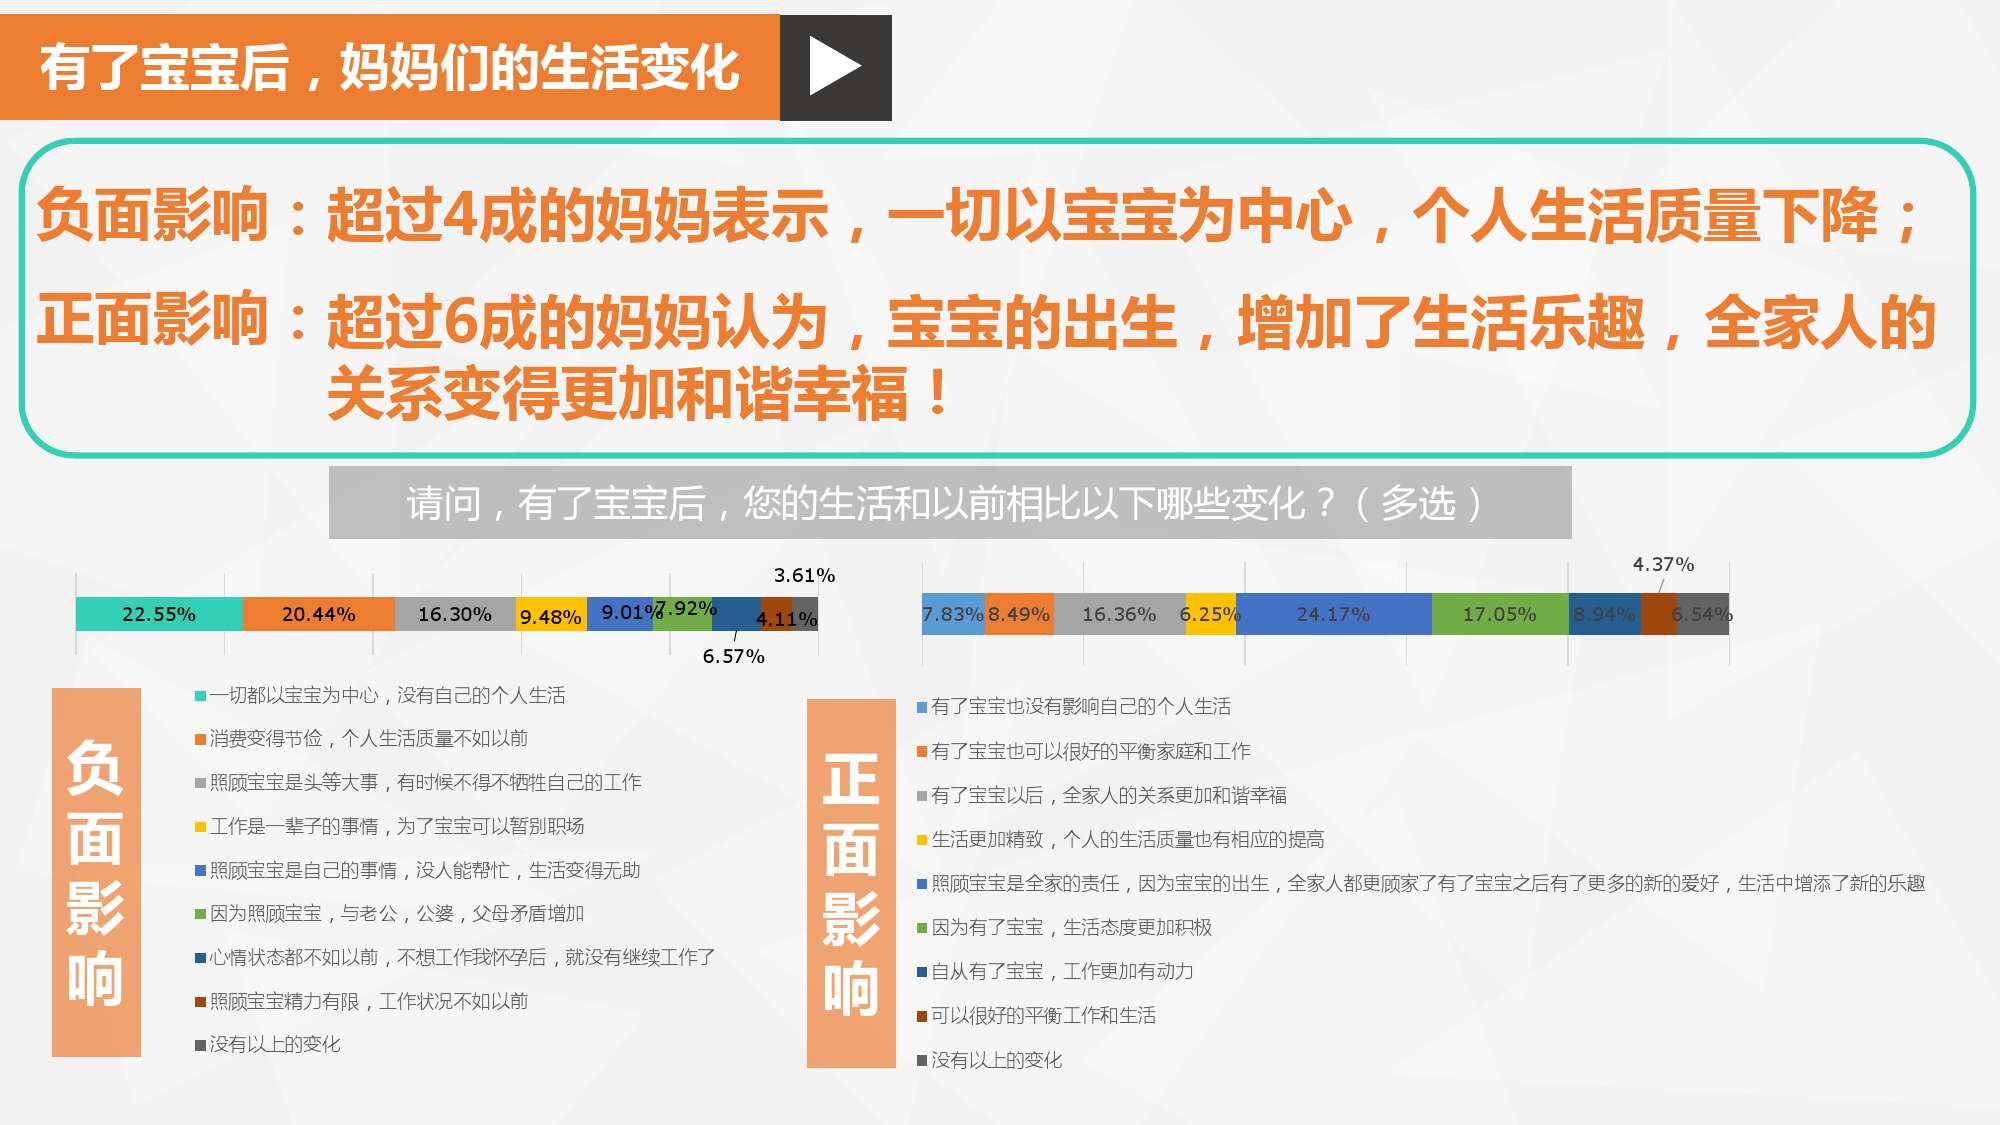Click the 正面影响 vertical orange label

pos(851,883)
